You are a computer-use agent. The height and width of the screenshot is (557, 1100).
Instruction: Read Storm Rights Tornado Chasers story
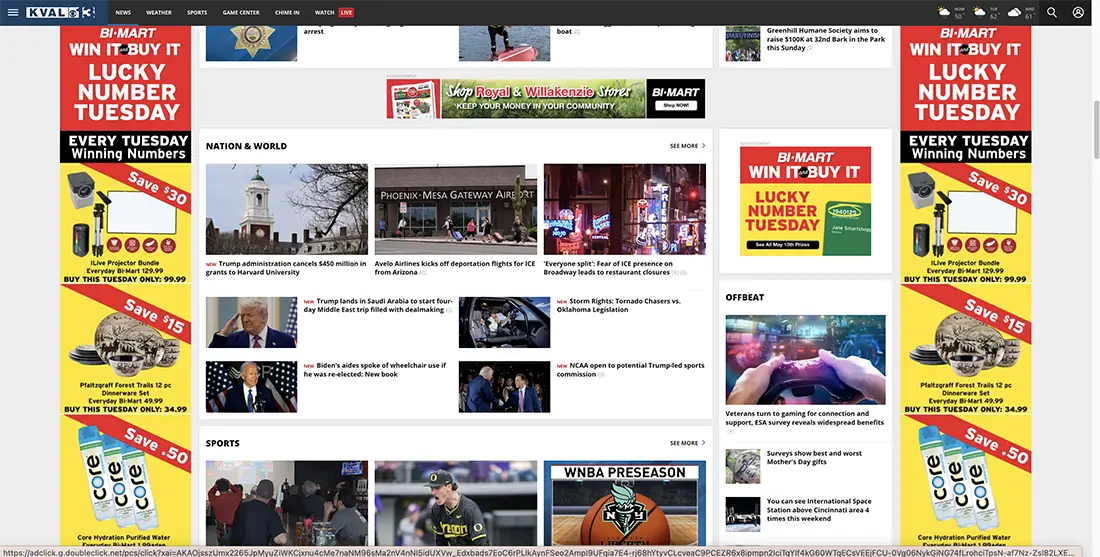coord(619,305)
